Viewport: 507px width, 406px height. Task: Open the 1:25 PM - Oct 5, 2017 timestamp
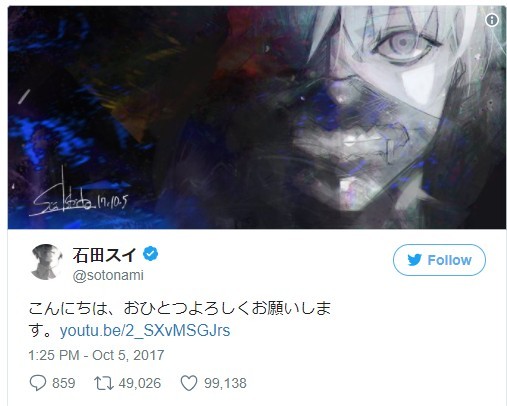(x=96, y=355)
